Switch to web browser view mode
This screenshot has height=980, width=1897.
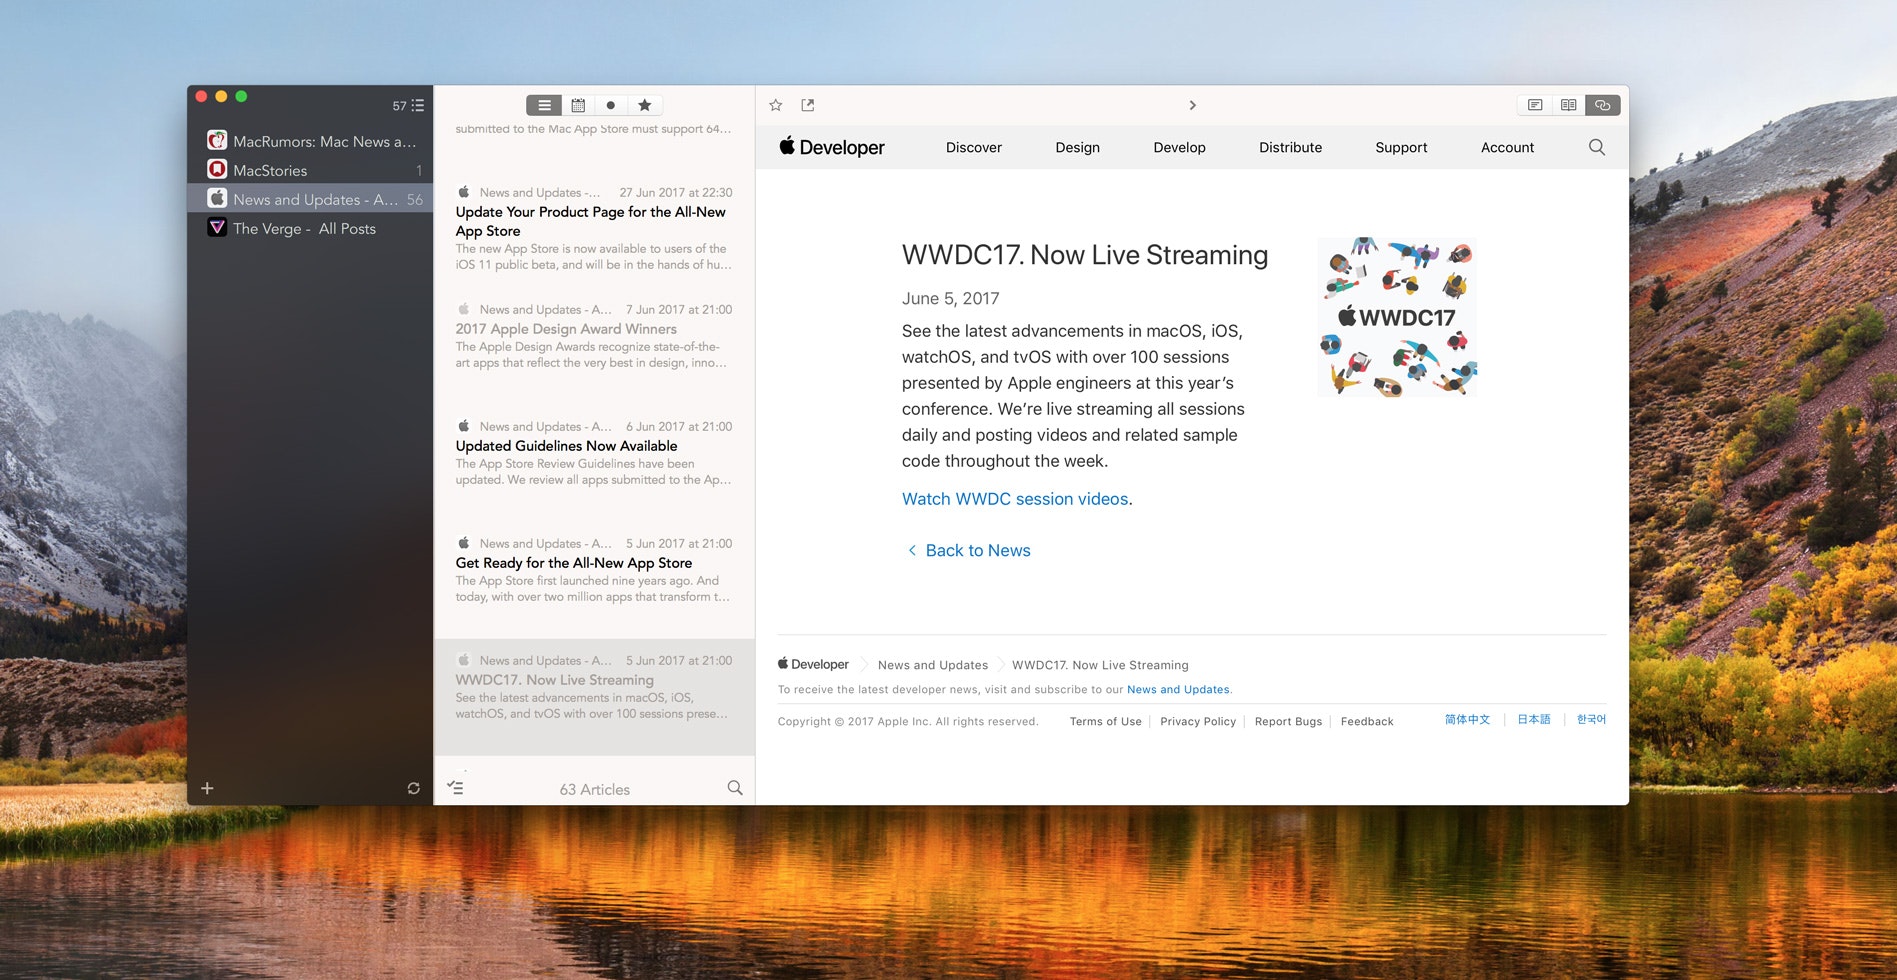tap(1603, 105)
